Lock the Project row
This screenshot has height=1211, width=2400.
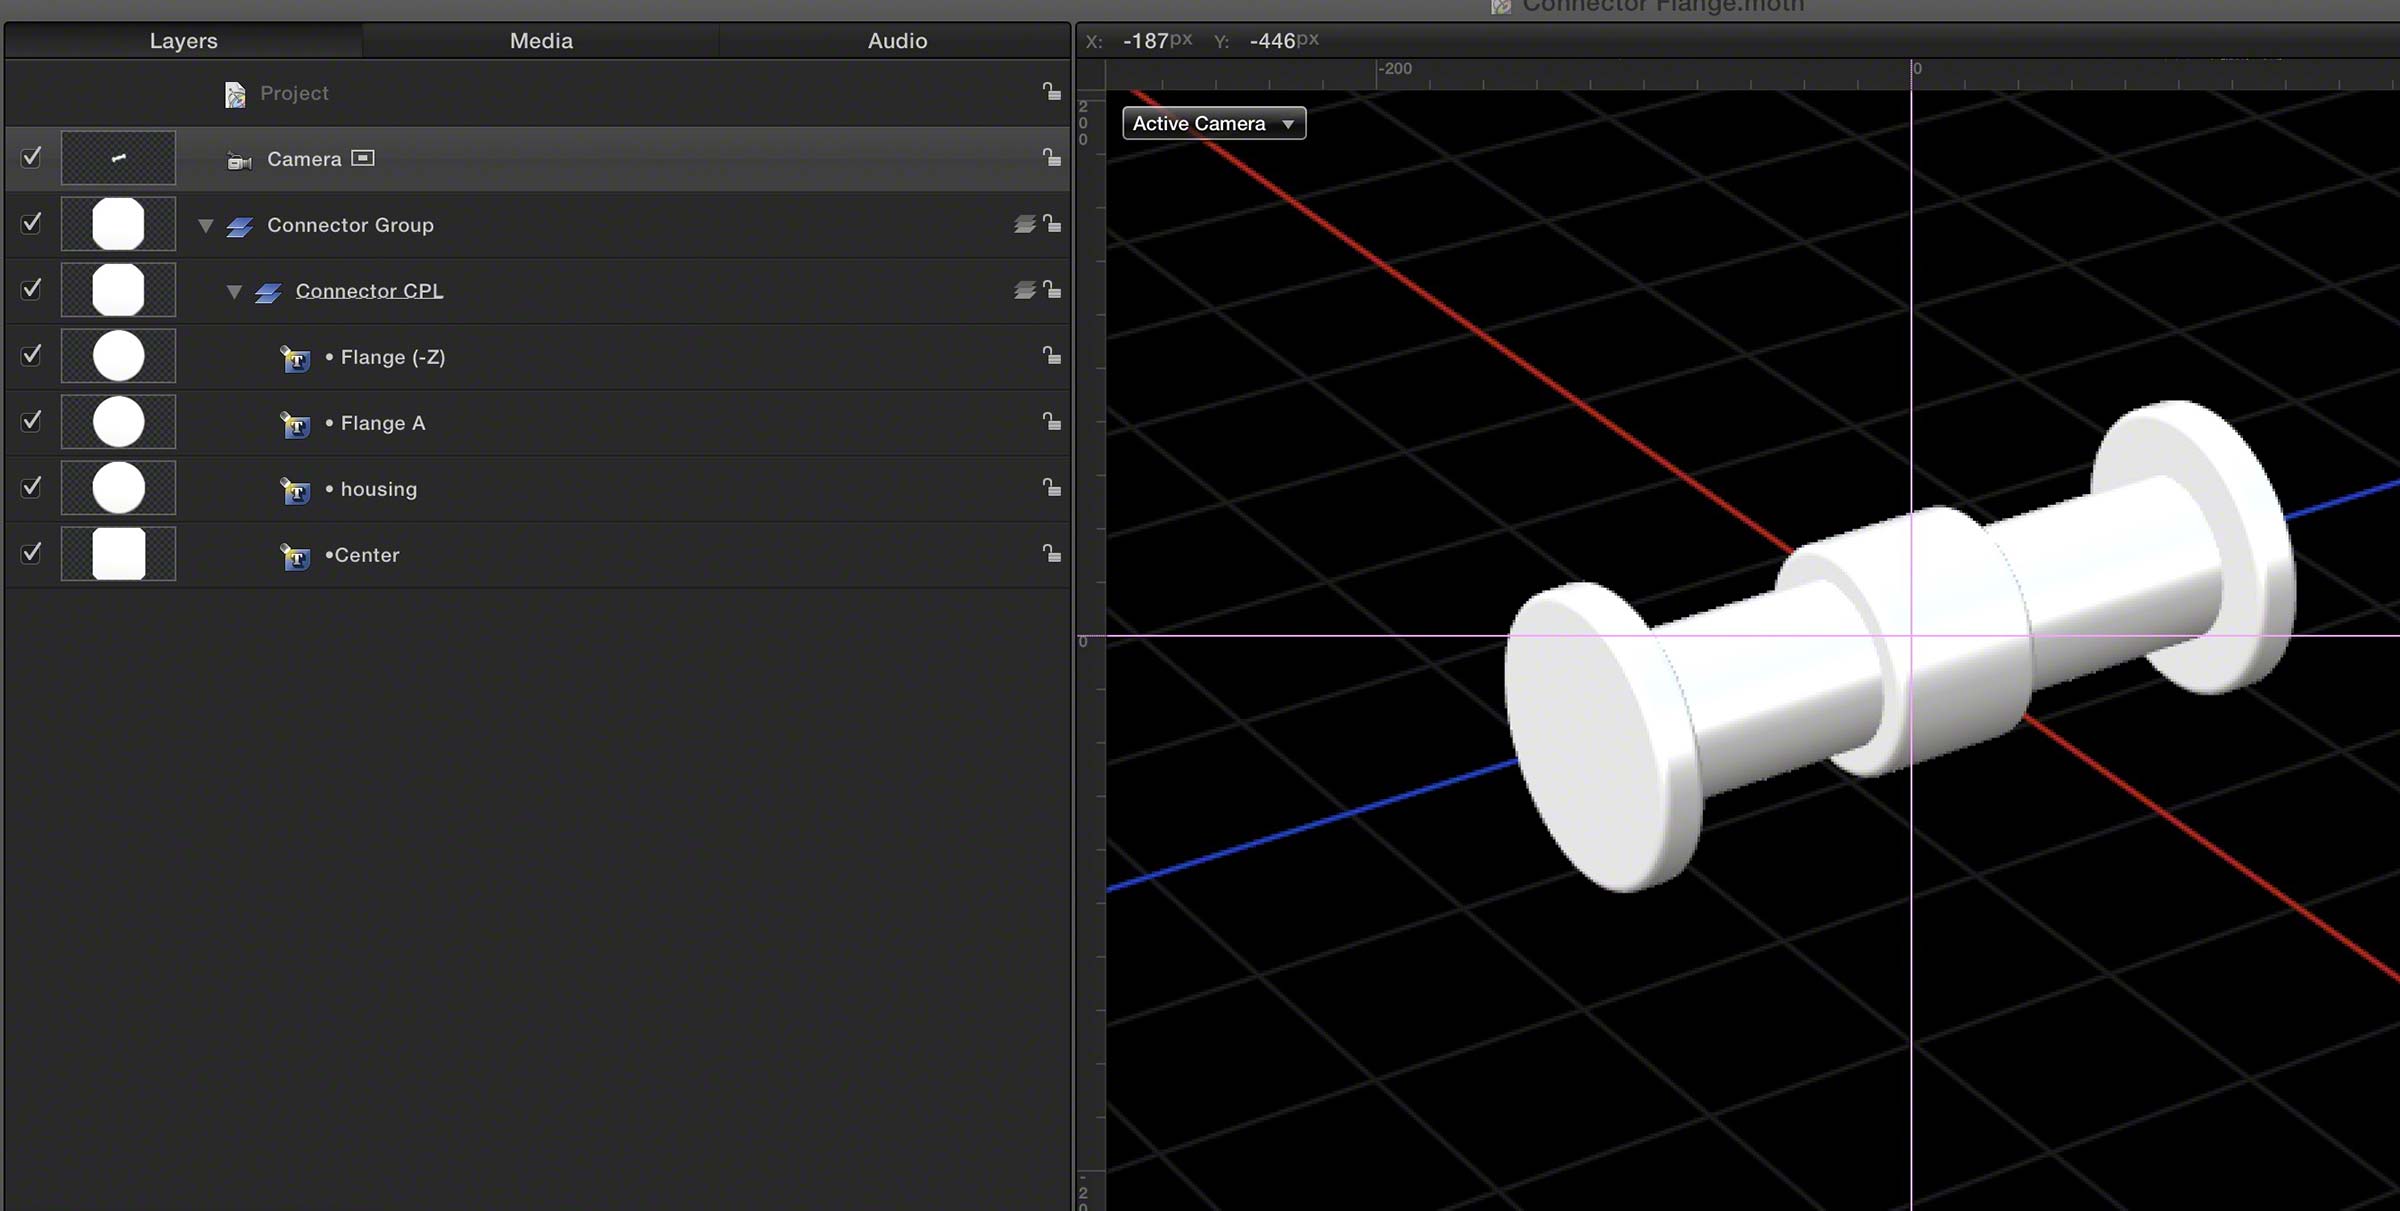[x=1051, y=91]
